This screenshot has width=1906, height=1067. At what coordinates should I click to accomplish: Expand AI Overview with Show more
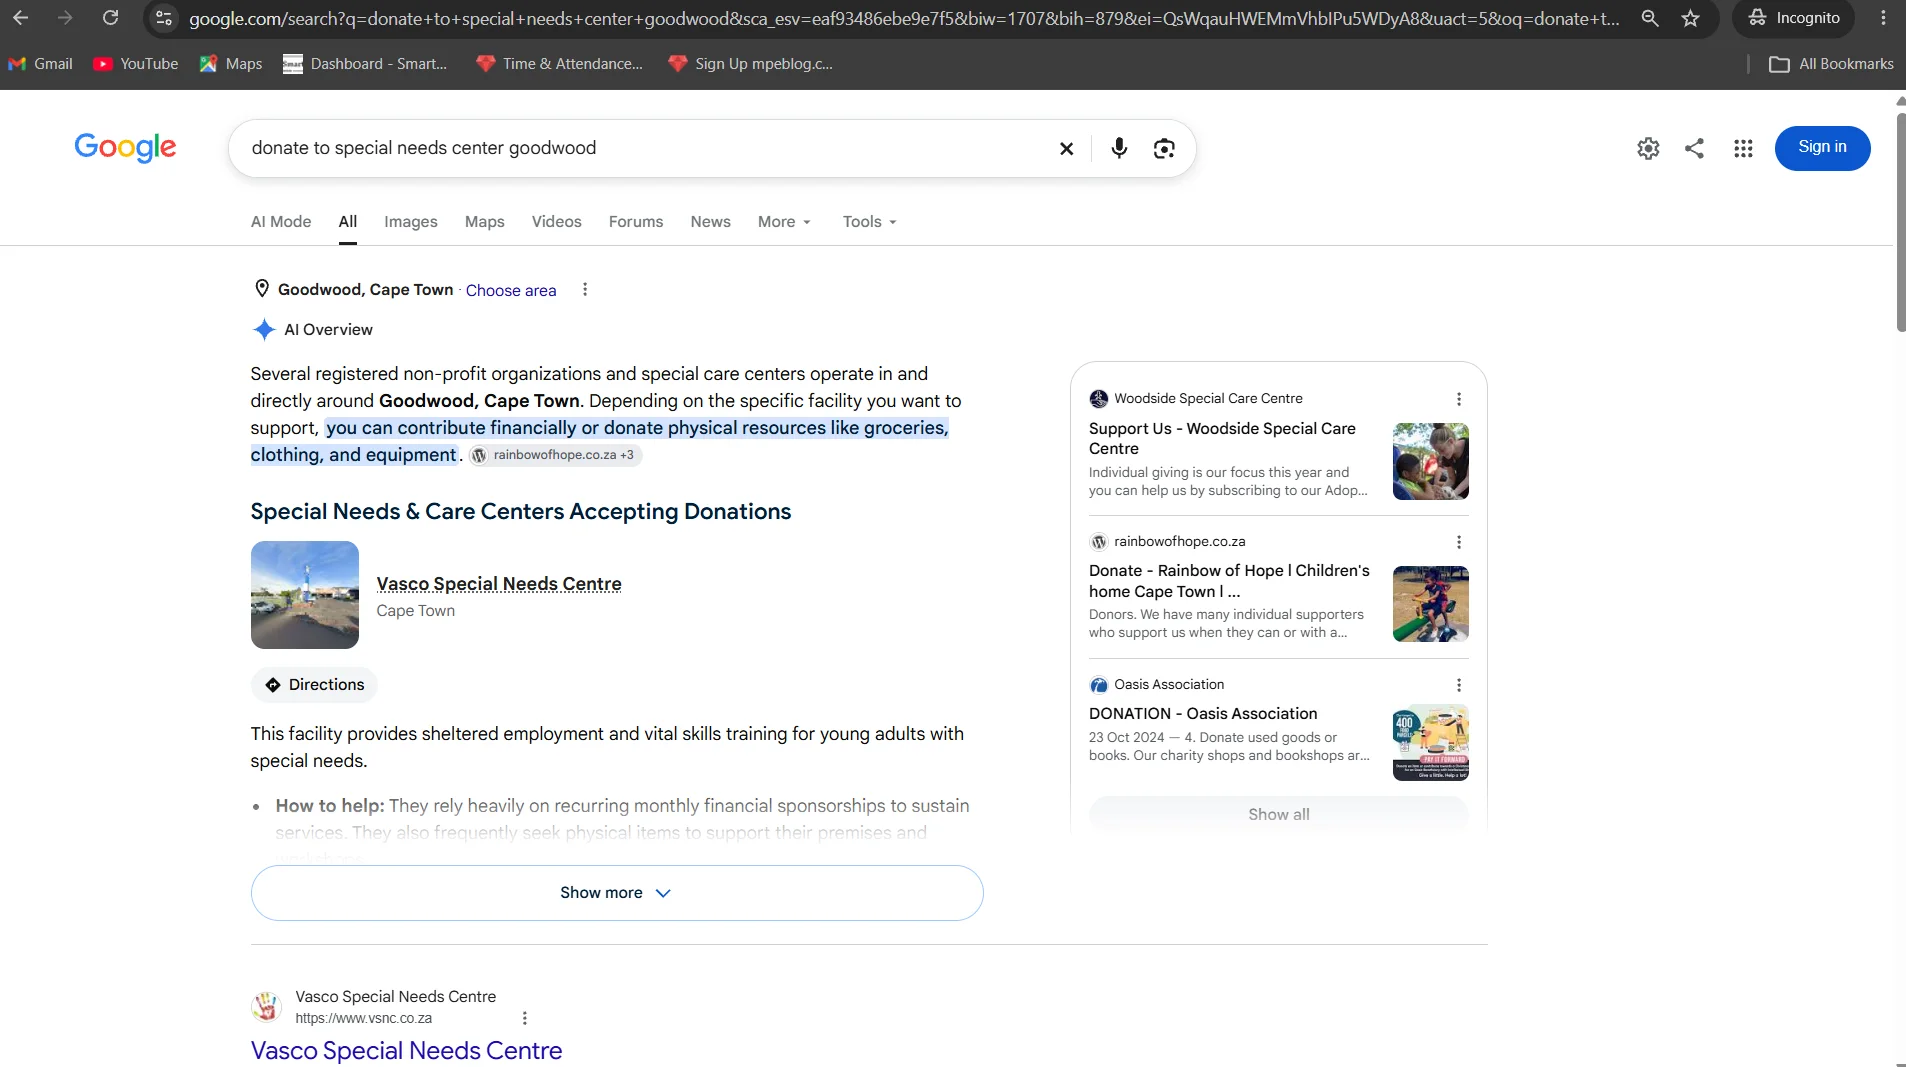click(x=617, y=893)
